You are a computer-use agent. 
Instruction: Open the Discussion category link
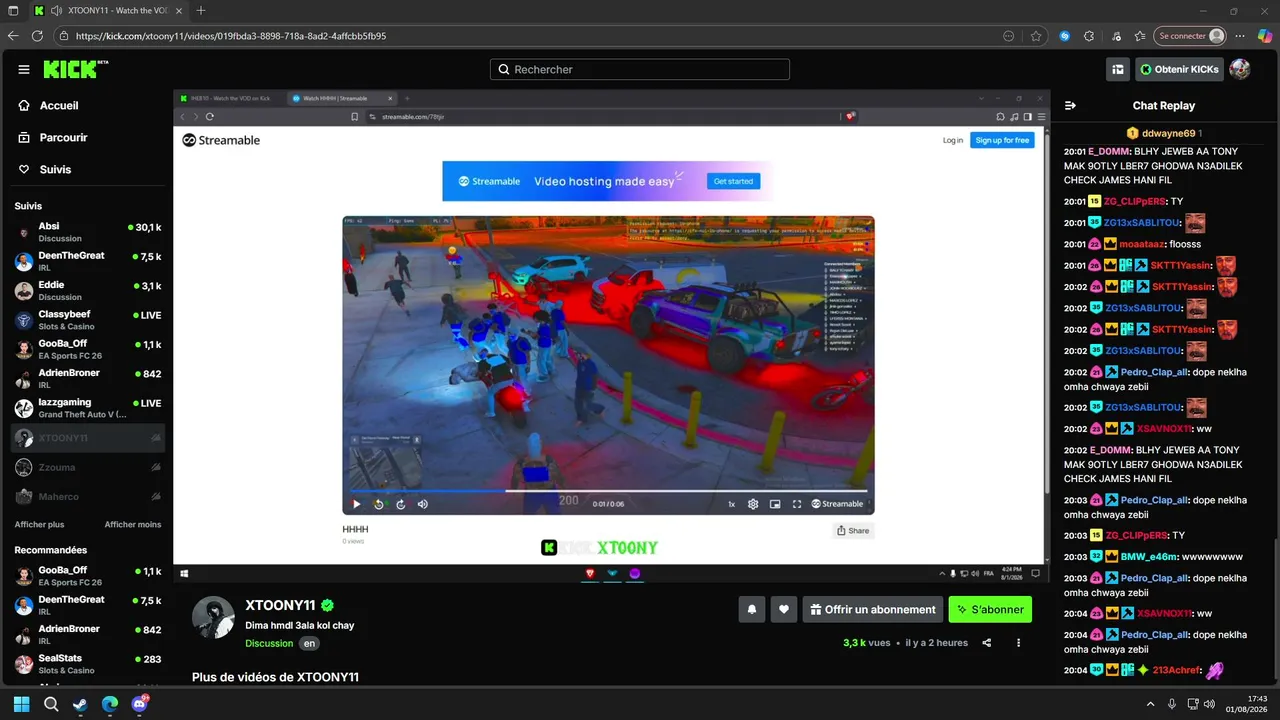tap(269, 644)
